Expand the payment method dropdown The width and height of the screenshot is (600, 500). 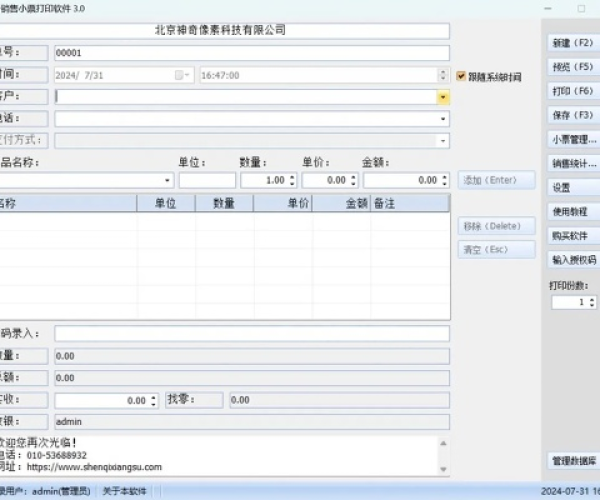point(443,141)
